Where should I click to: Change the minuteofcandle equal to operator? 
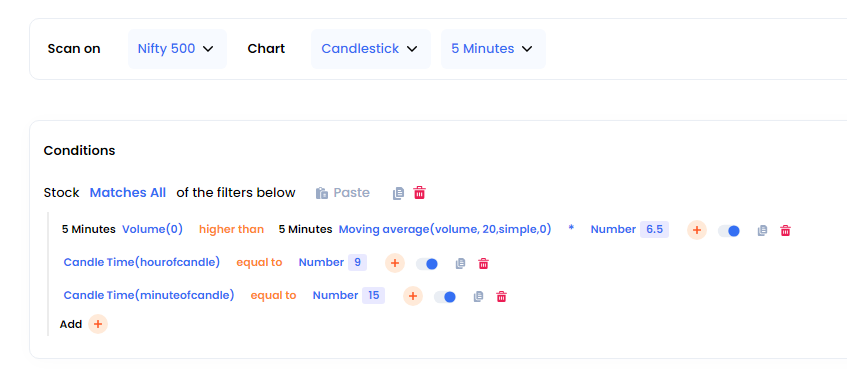[273, 296]
